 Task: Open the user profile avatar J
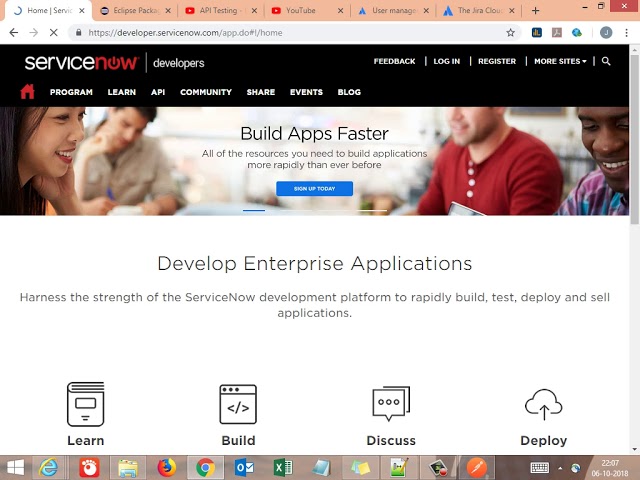[606, 33]
